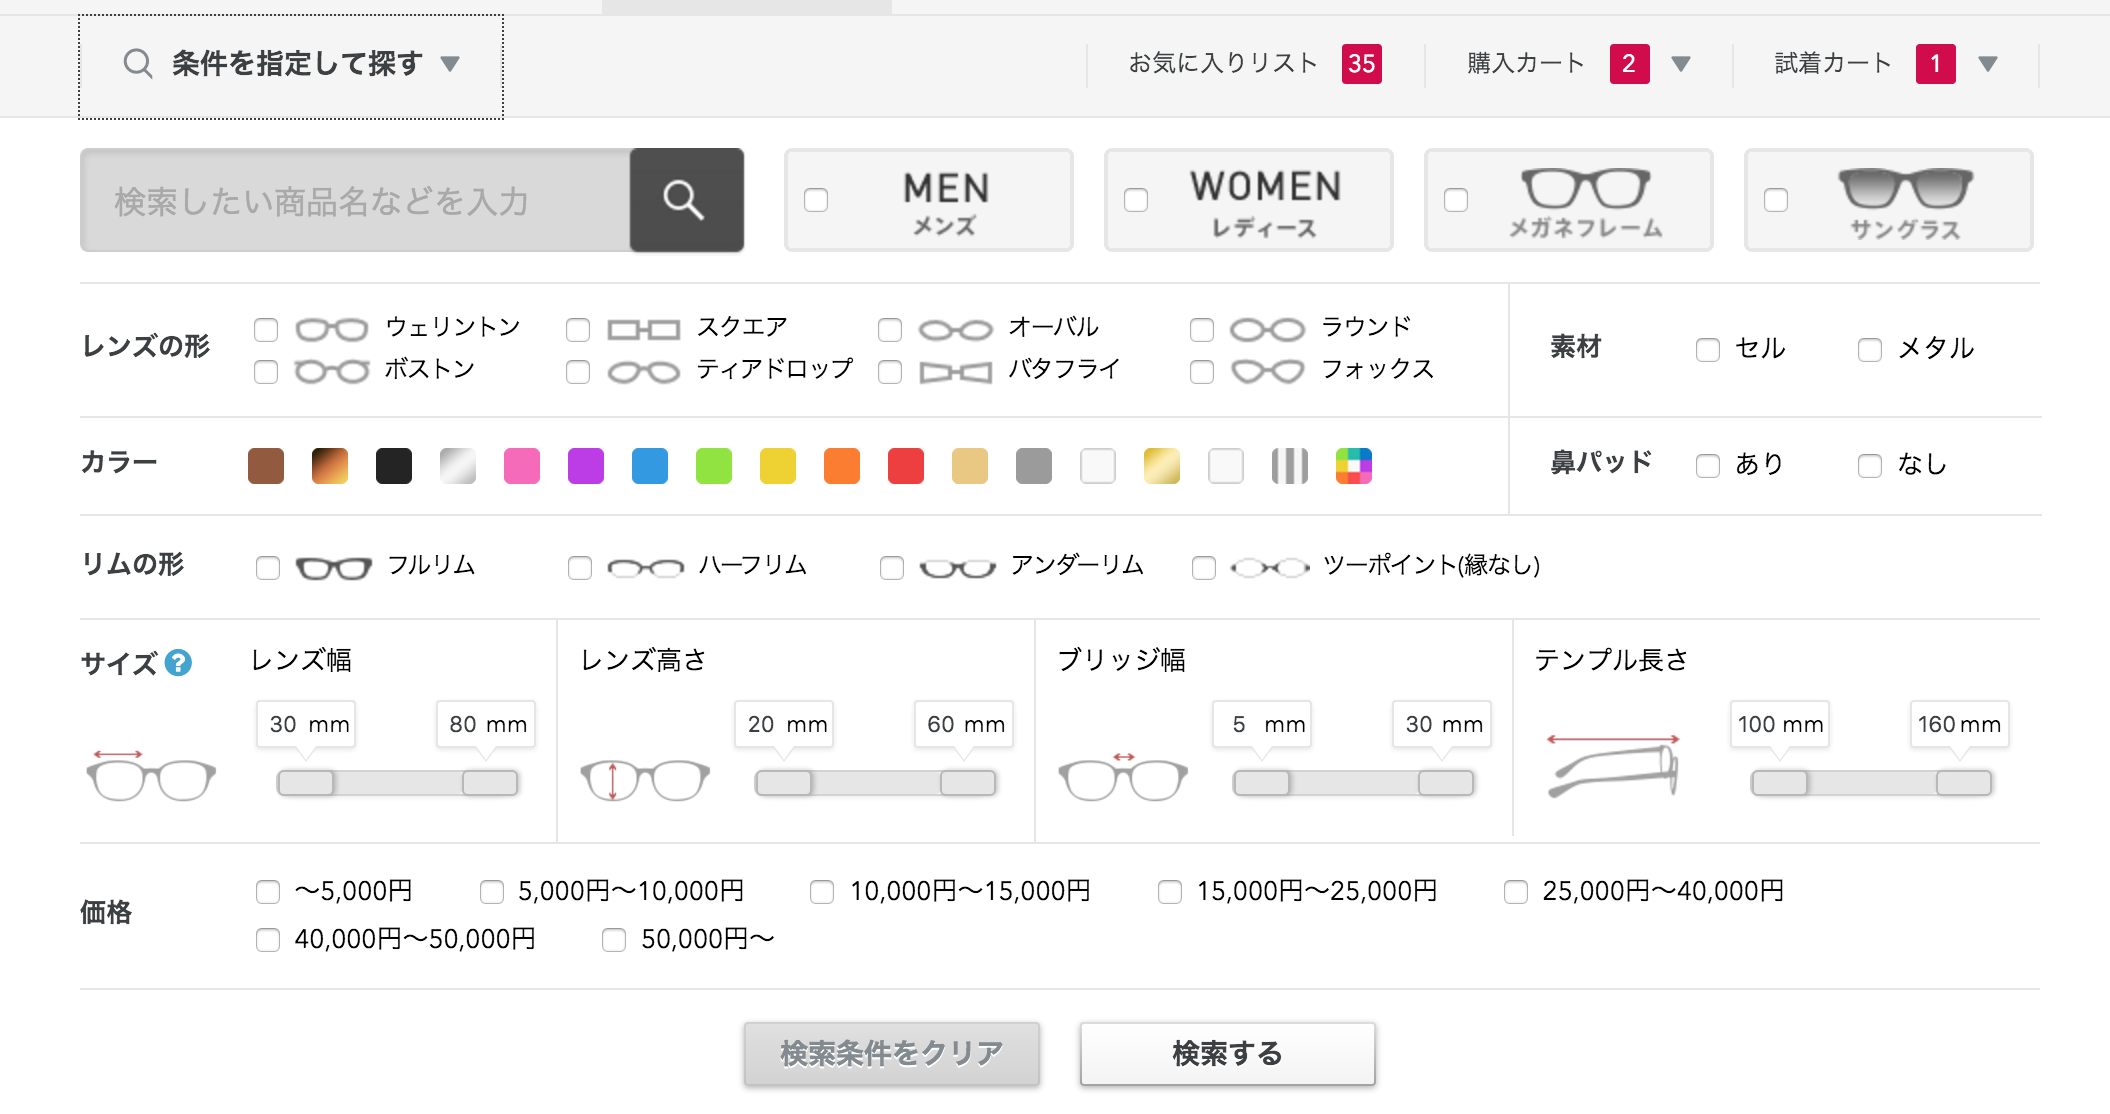2110x1114 pixels.
Task: Check the MEN メンズ checkbox
Action: (x=816, y=200)
